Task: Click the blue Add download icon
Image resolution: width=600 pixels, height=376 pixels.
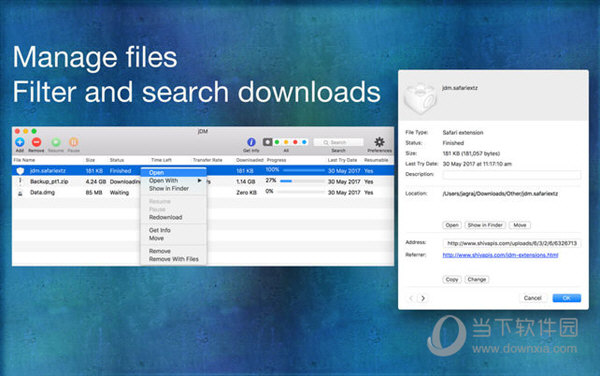Action: (20, 142)
